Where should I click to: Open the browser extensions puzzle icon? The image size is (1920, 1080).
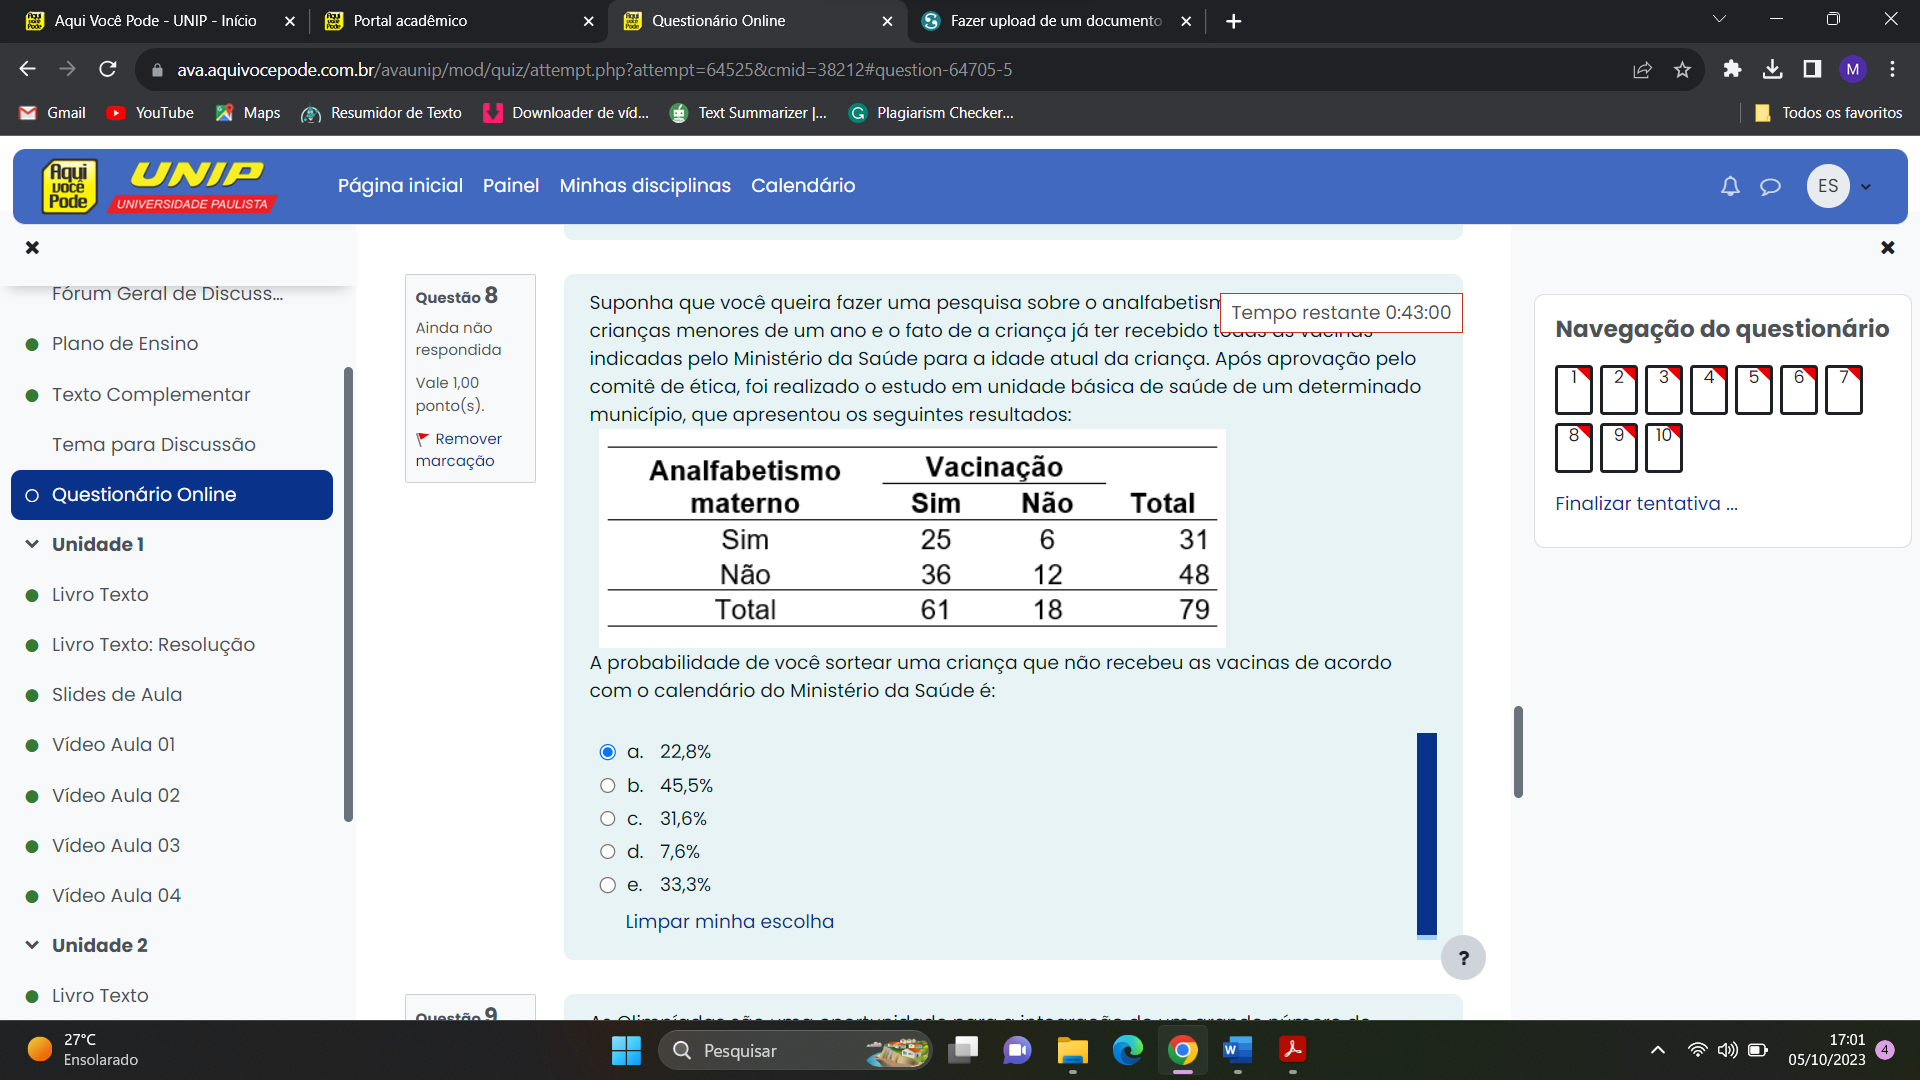click(x=1732, y=69)
